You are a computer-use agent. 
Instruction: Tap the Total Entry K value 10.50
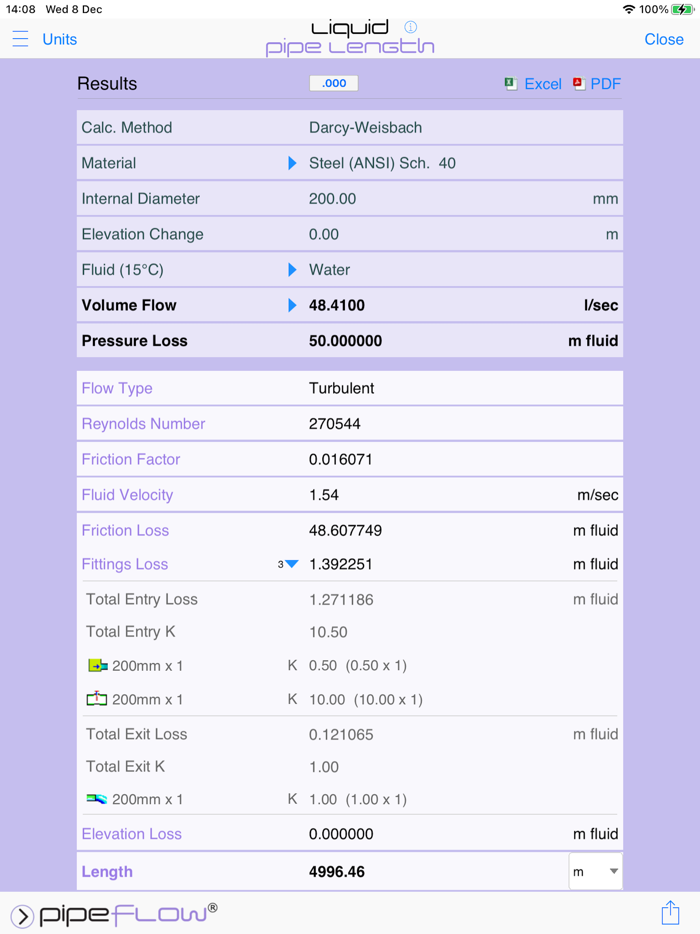pyautogui.click(x=328, y=632)
